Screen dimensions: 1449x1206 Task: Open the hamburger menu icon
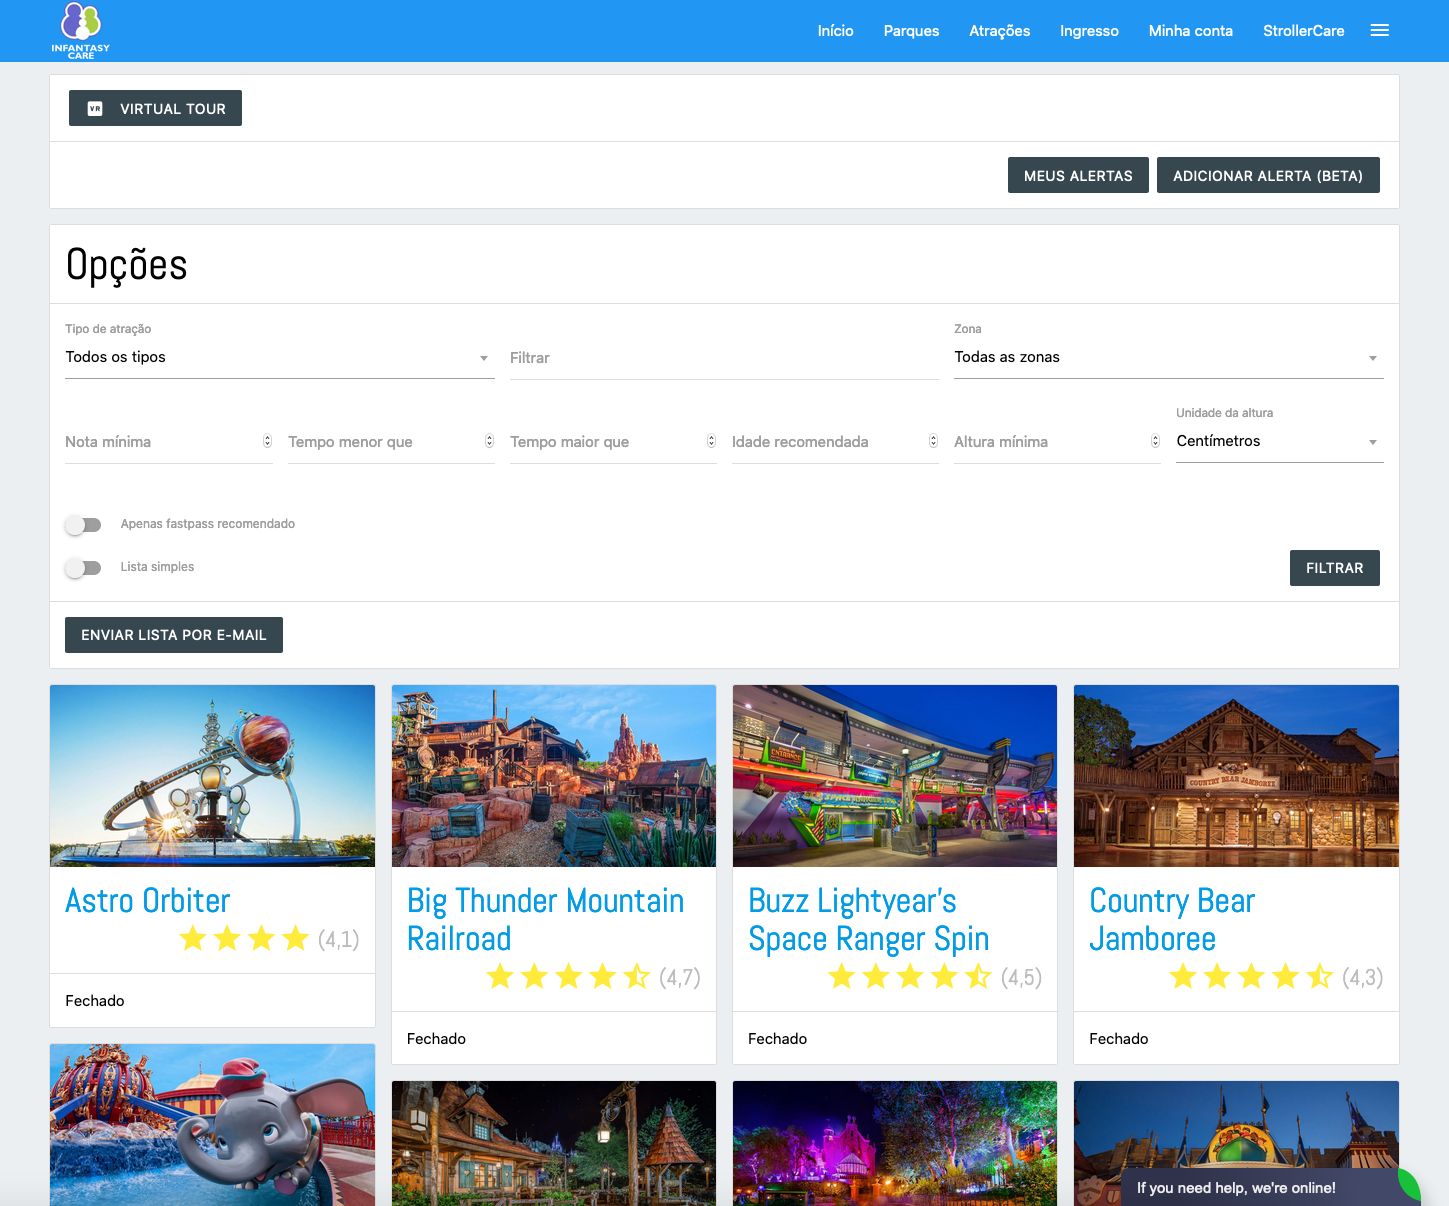click(1379, 31)
